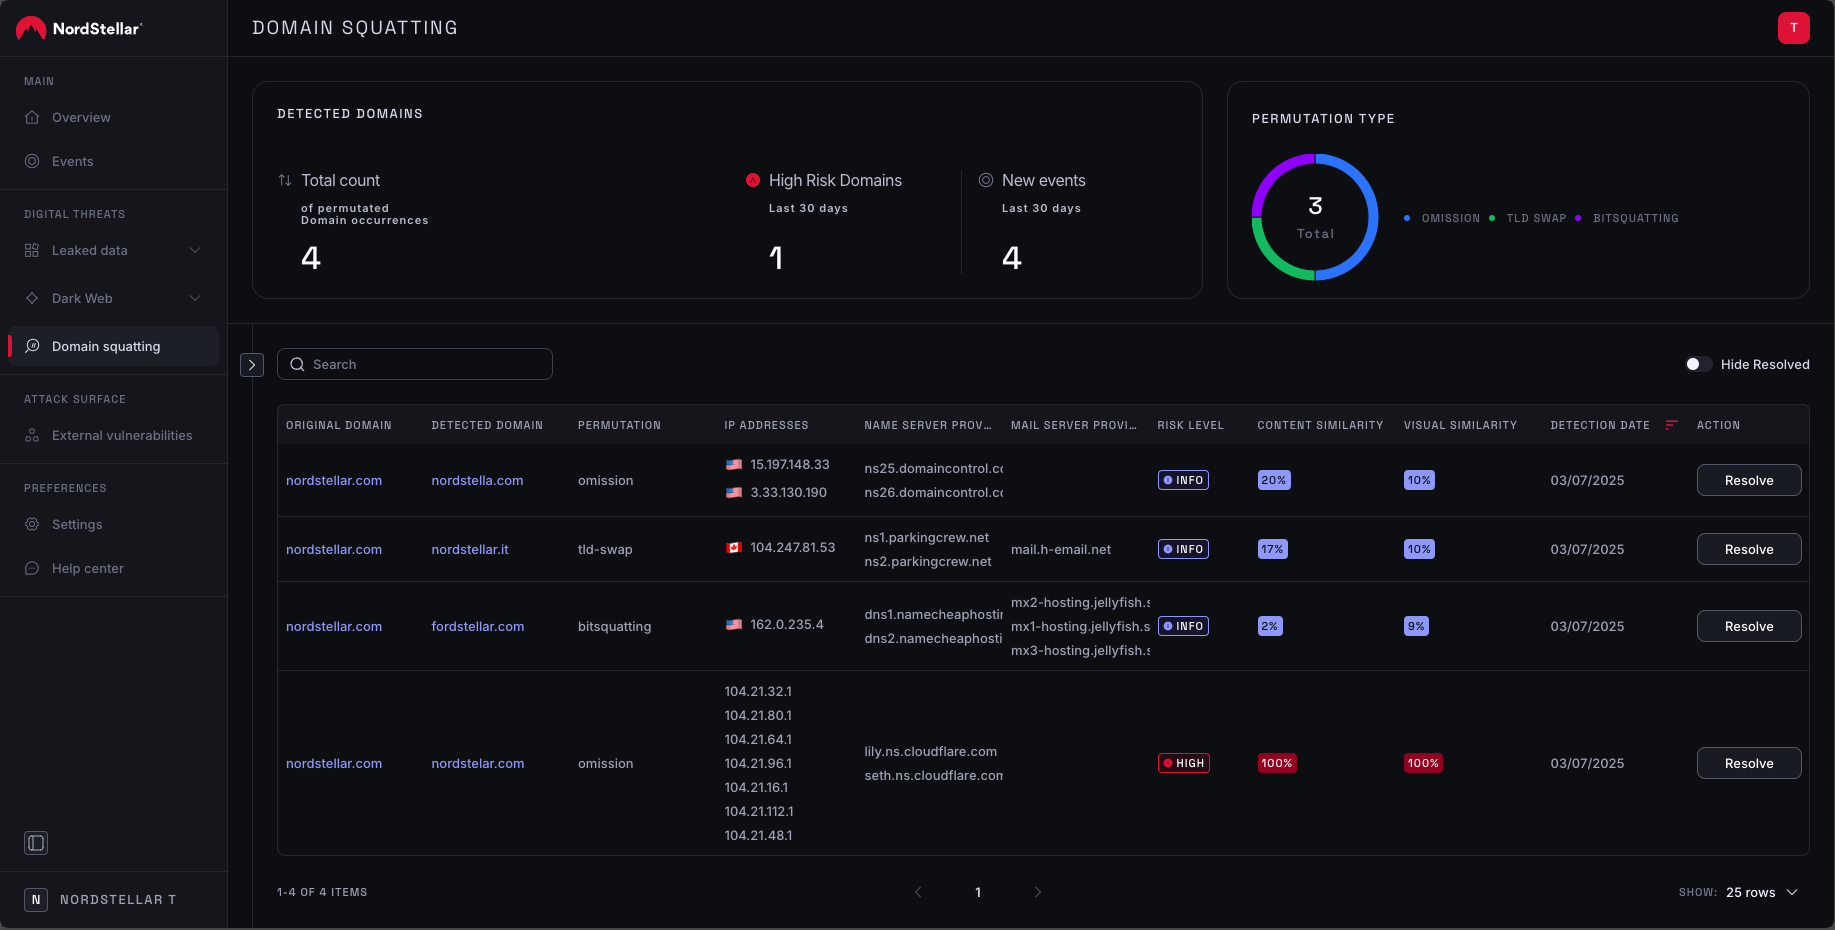Open Settings gear in sidebar
The height and width of the screenshot is (930, 1835).
pyautogui.click(x=32, y=524)
